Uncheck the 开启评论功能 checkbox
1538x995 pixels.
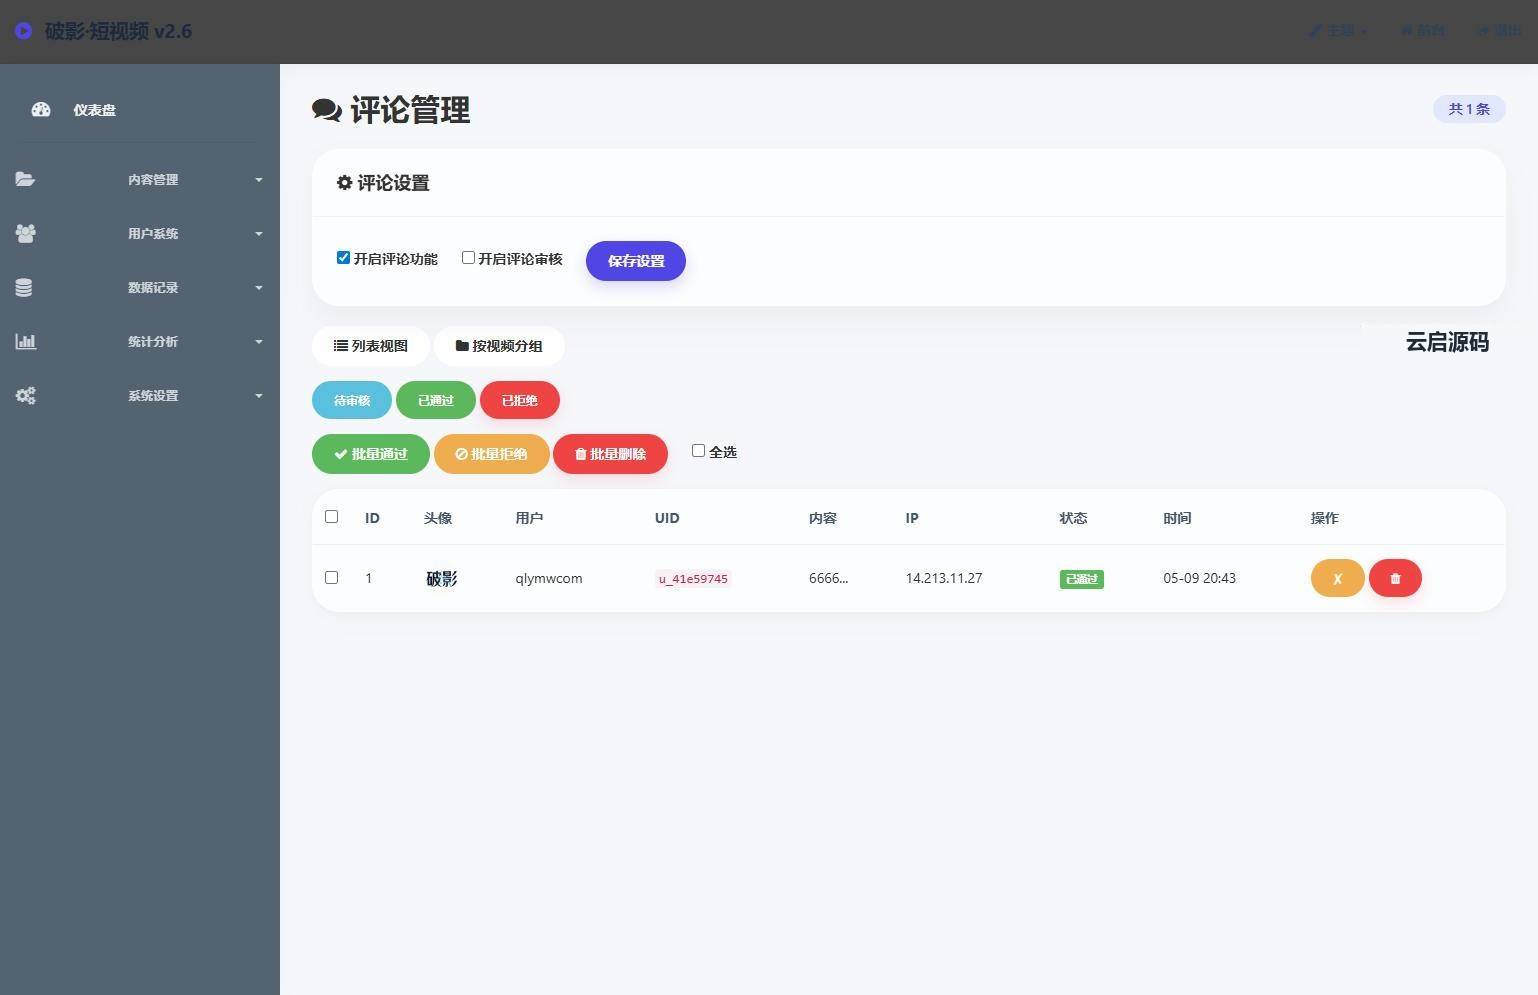pyautogui.click(x=343, y=258)
